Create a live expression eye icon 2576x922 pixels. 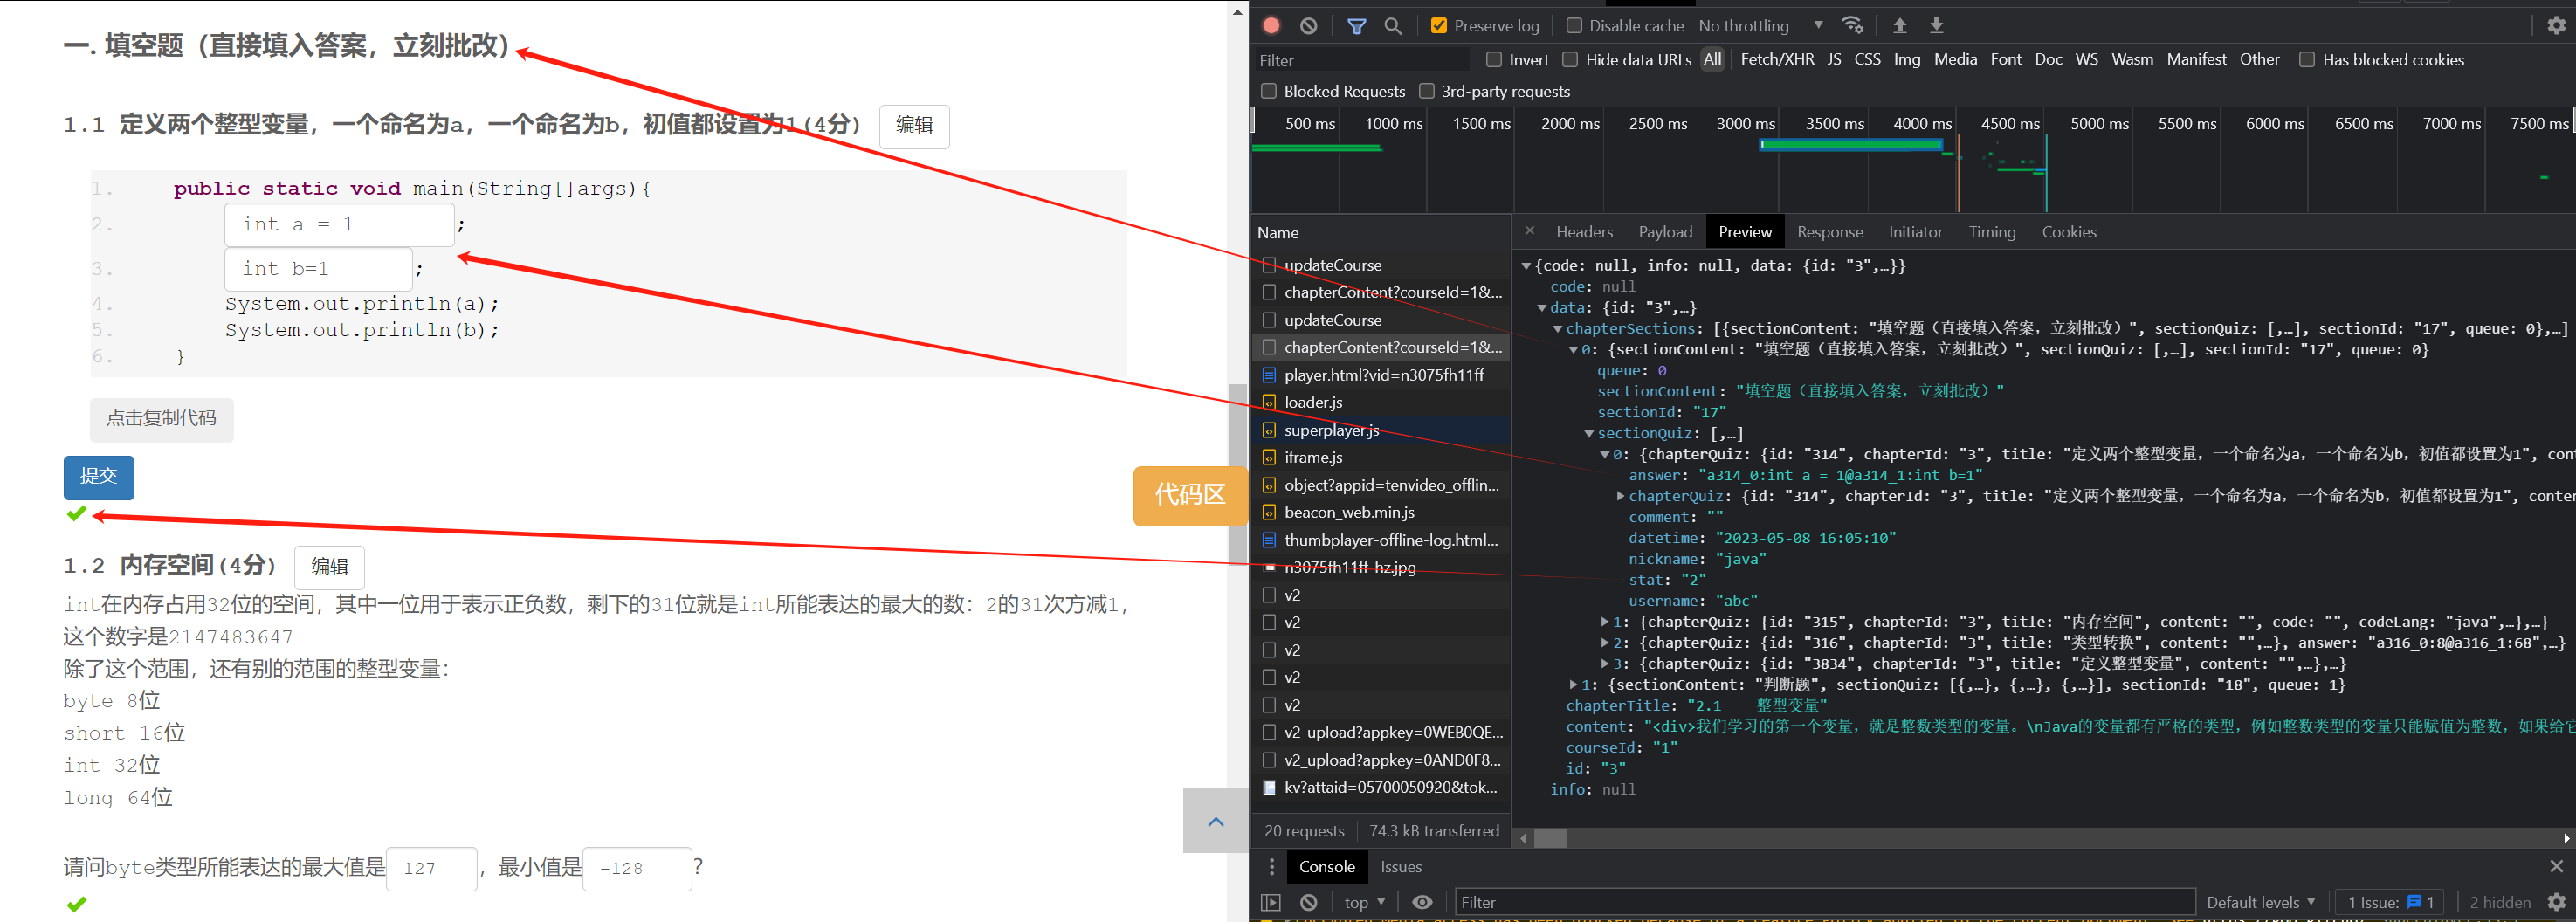1422,902
